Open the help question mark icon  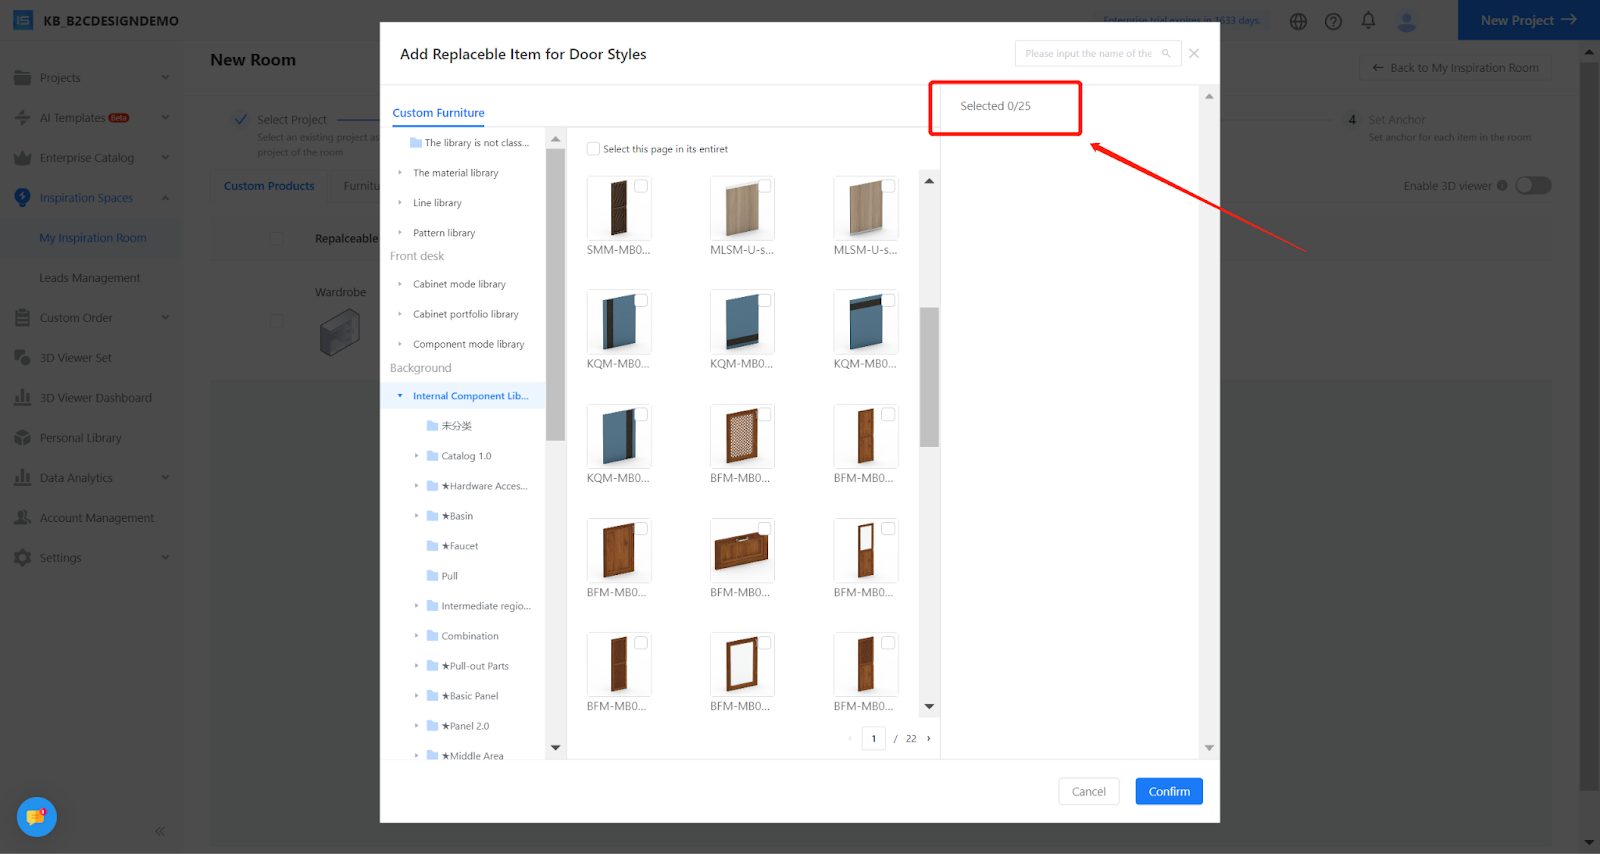point(1333,21)
